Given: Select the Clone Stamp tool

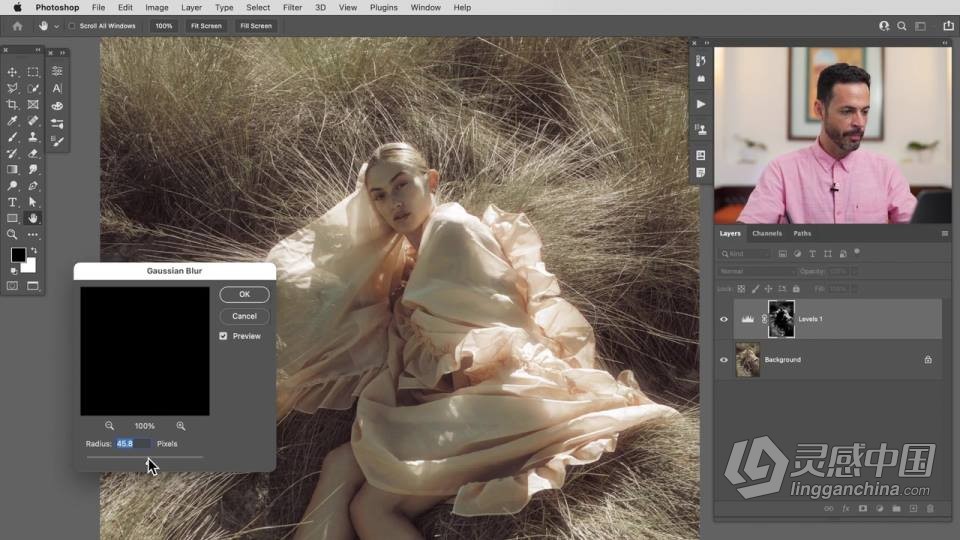Looking at the screenshot, I should [x=33, y=137].
